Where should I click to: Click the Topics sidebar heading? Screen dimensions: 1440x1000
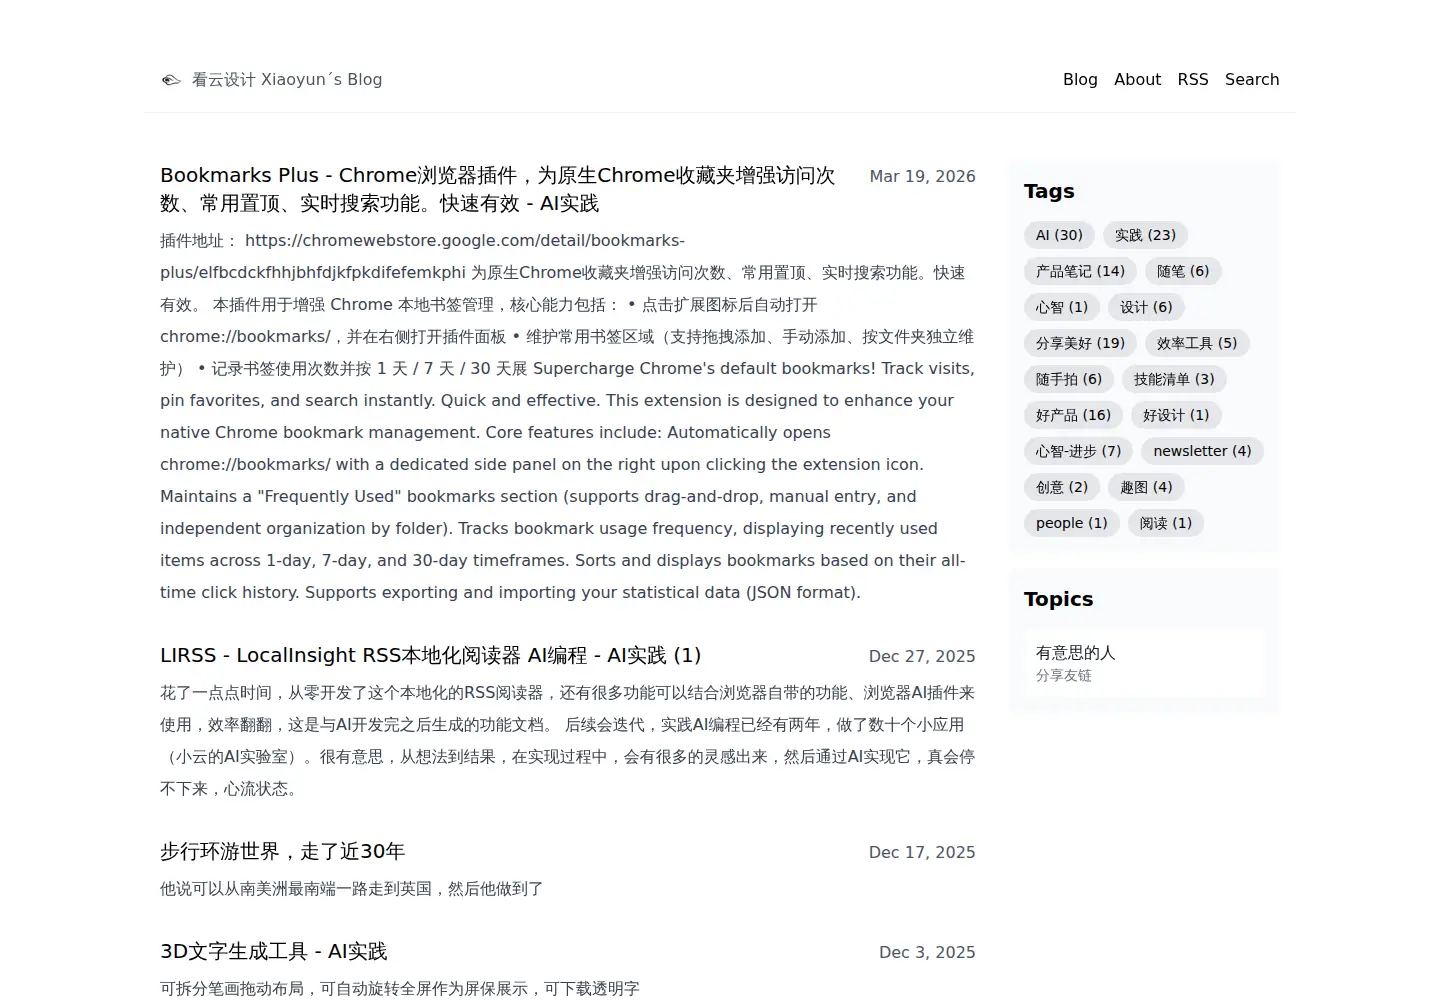pos(1058,599)
